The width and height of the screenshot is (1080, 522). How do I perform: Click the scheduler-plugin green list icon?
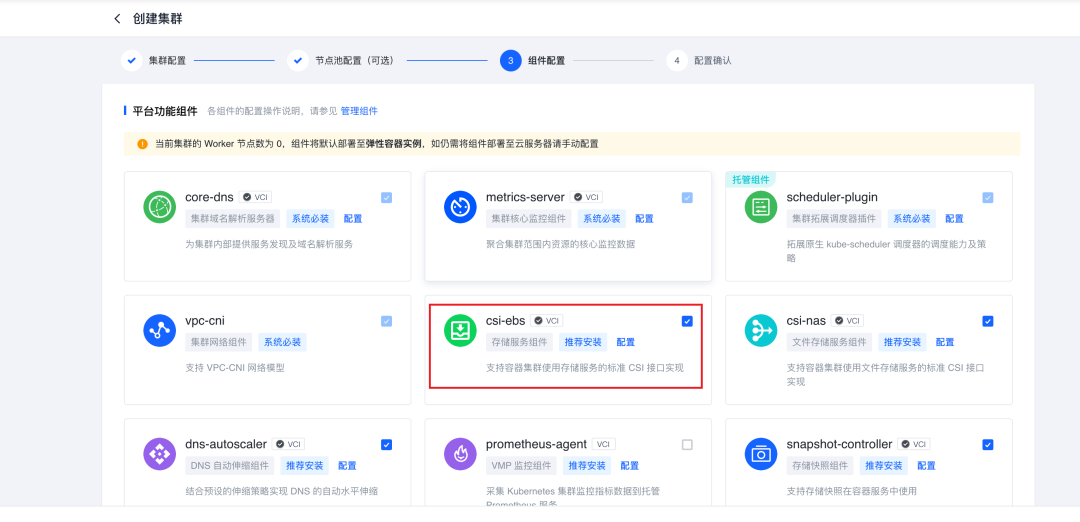[x=761, y=207]
